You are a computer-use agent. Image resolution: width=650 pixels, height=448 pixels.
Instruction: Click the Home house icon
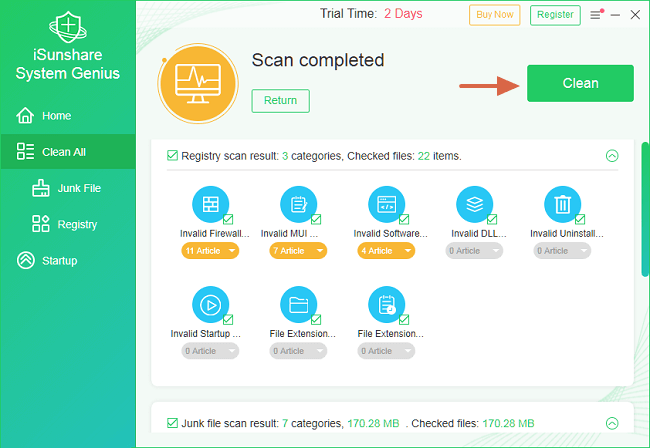click(25, 115)
